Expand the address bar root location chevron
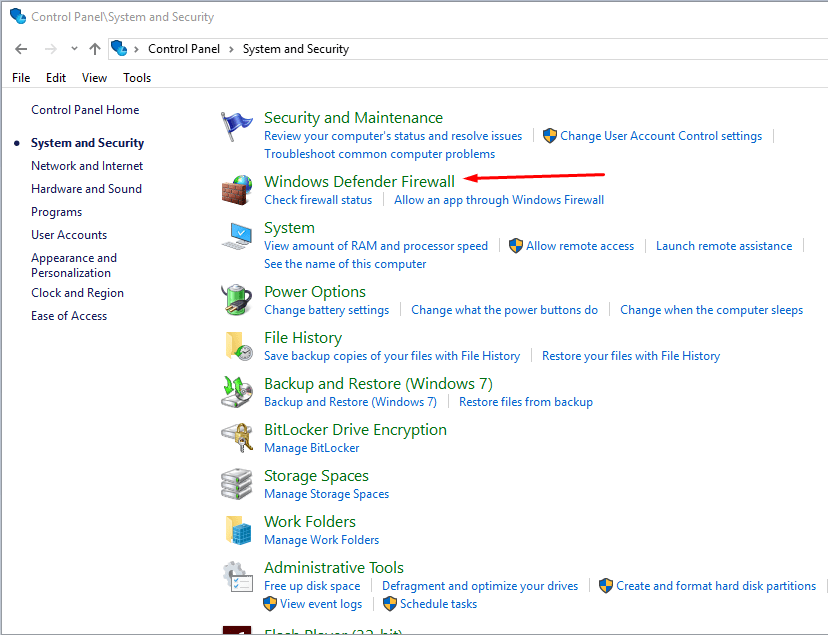This screenshot has height=636, width=828. coord(137,49)
